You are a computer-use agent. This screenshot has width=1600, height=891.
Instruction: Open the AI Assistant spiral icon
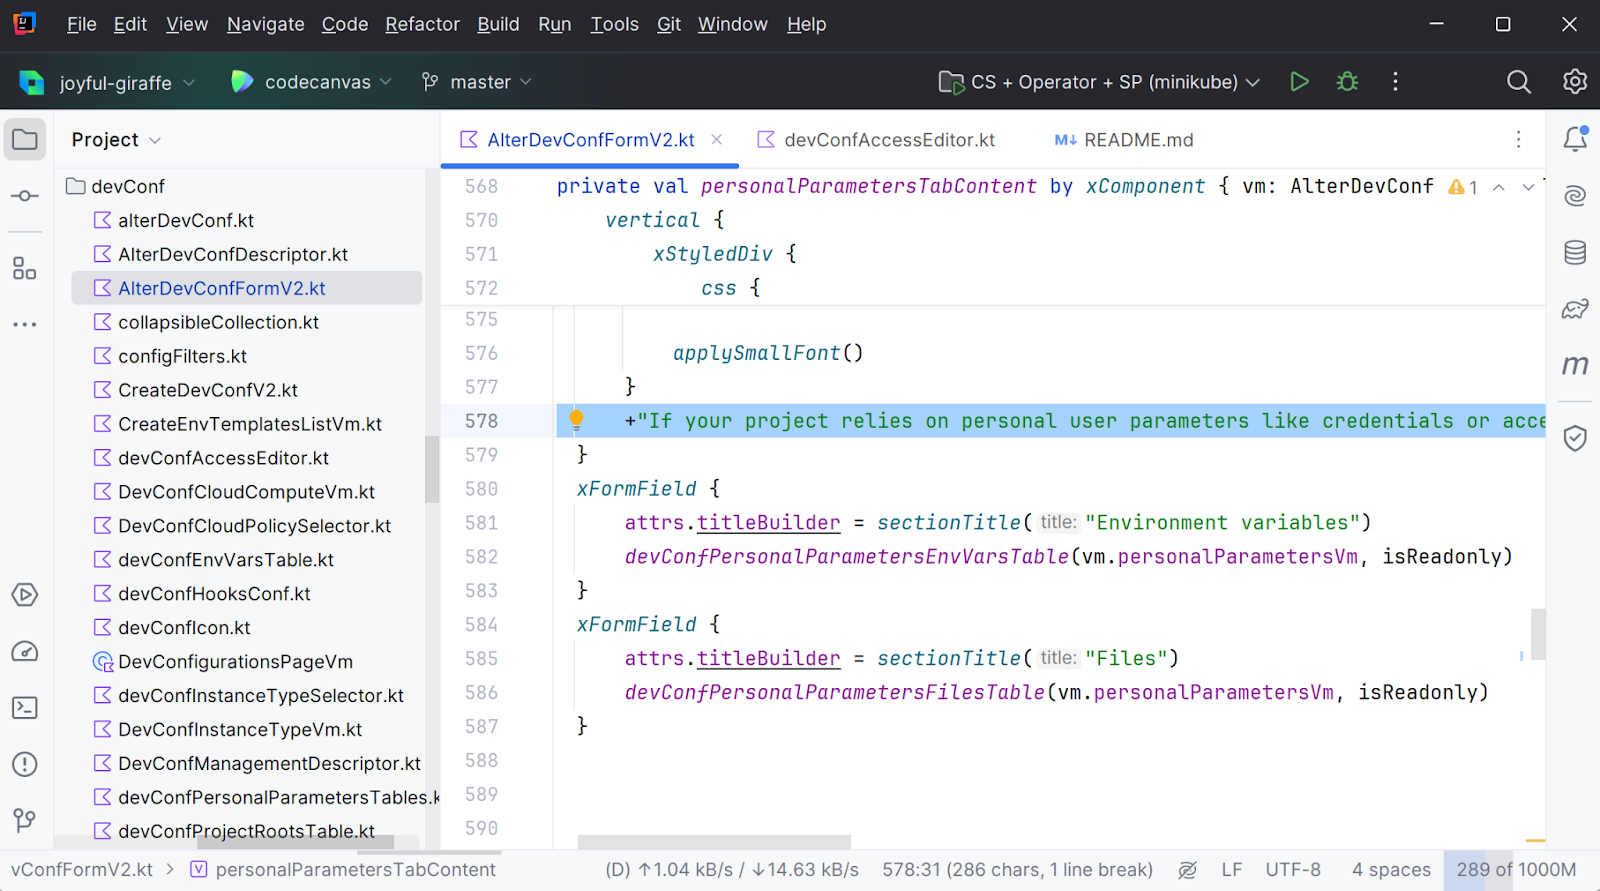(1575, 196)
